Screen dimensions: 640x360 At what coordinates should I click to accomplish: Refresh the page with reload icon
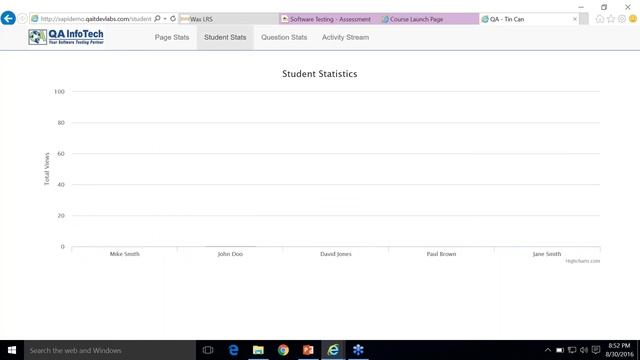173,19
